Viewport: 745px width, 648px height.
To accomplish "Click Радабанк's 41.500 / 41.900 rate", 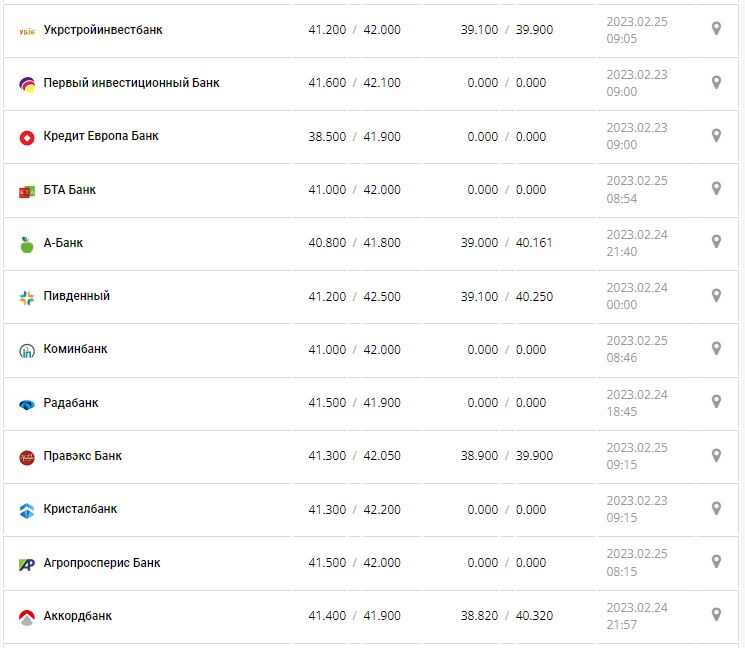I will [354, 403].
